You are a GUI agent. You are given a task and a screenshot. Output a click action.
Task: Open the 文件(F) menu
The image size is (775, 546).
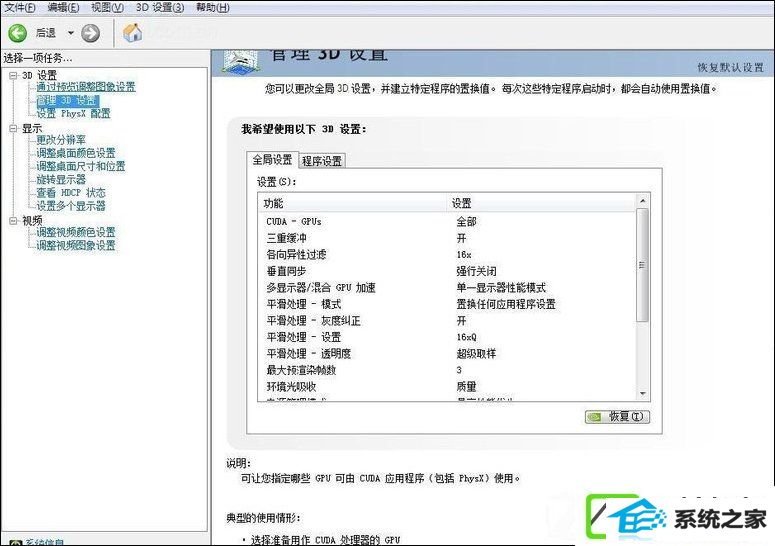[20, 7]
